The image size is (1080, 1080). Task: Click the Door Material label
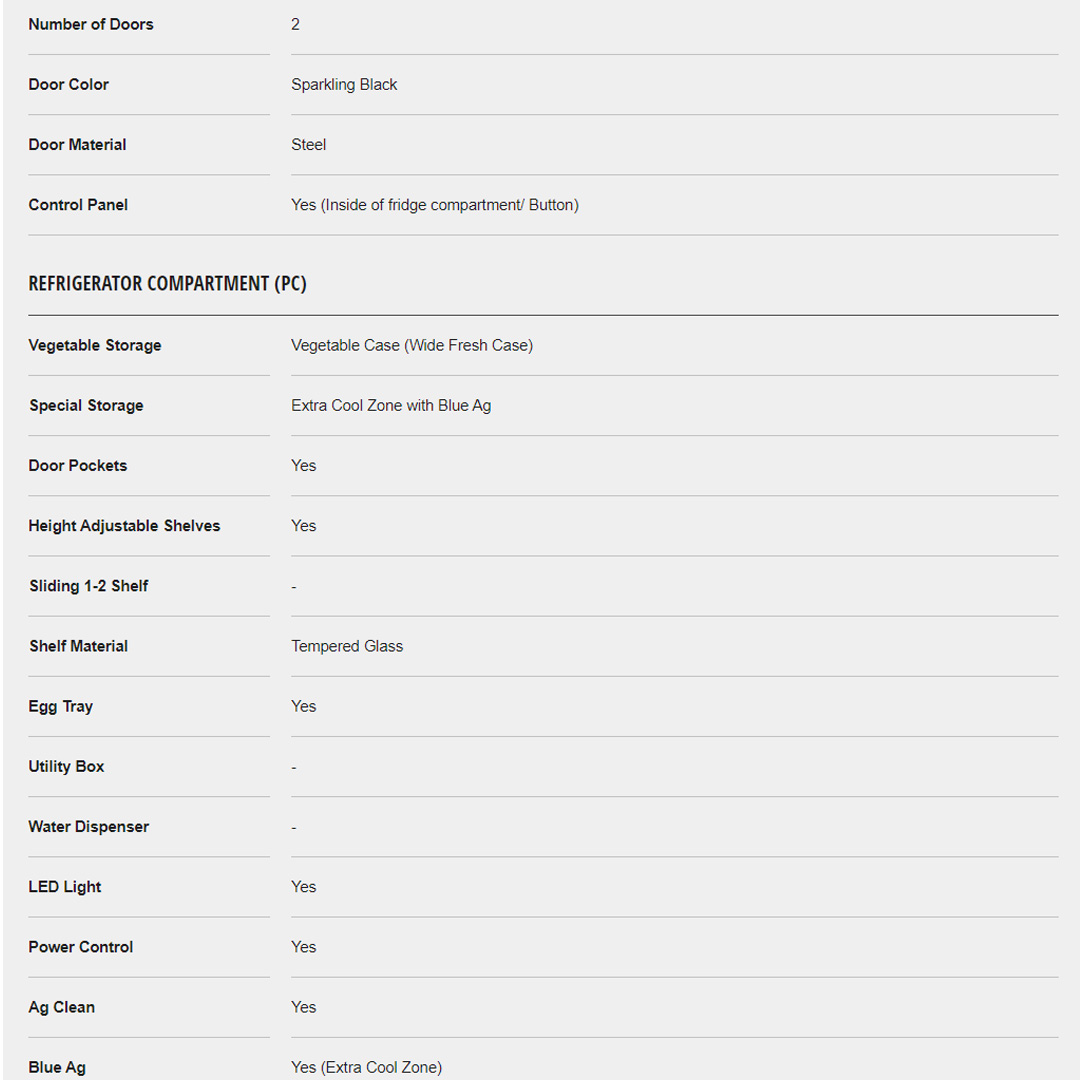(77, 145)
